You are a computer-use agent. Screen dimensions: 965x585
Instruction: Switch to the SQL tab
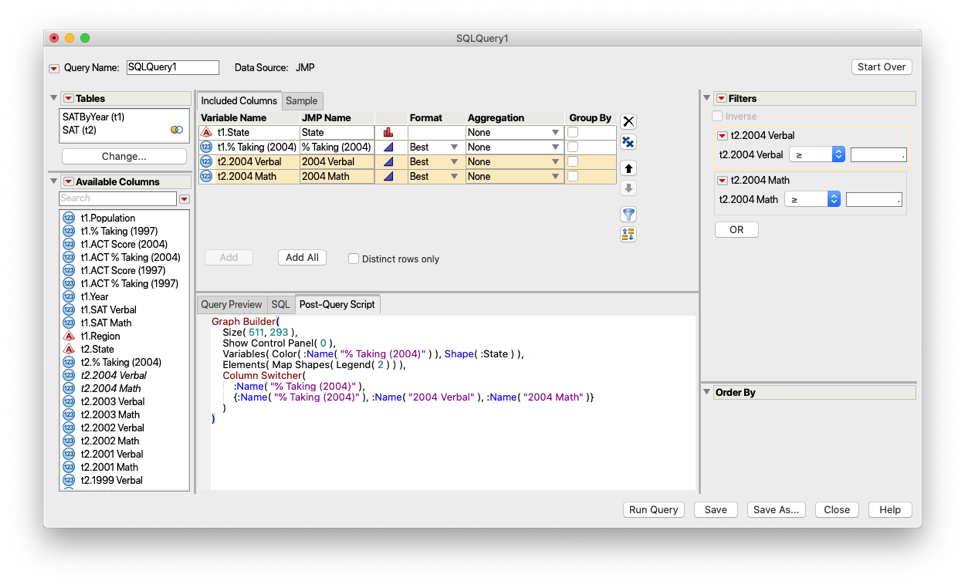[280, 304]
